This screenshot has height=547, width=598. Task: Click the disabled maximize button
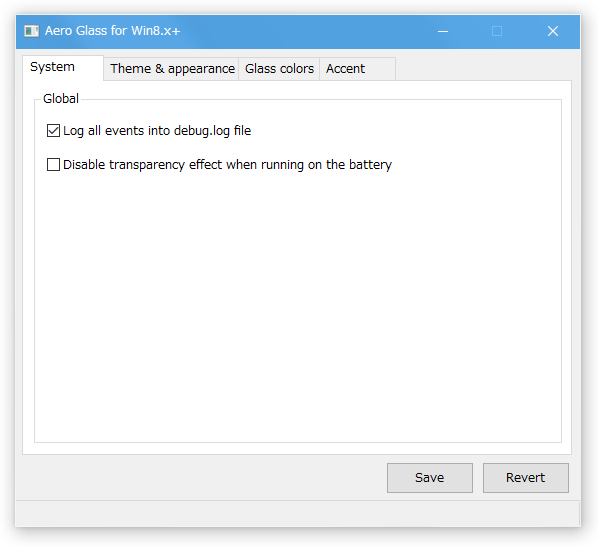click(497, 31)
